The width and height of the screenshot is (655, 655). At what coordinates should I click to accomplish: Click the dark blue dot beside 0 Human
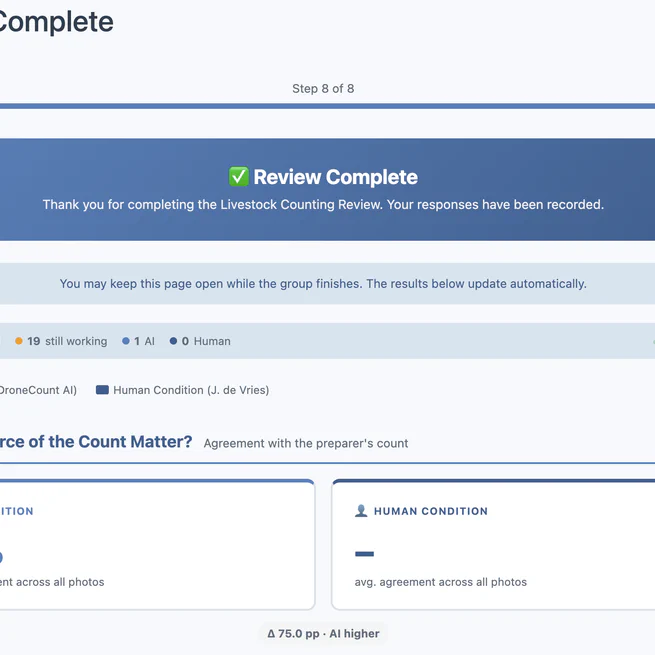173,341
